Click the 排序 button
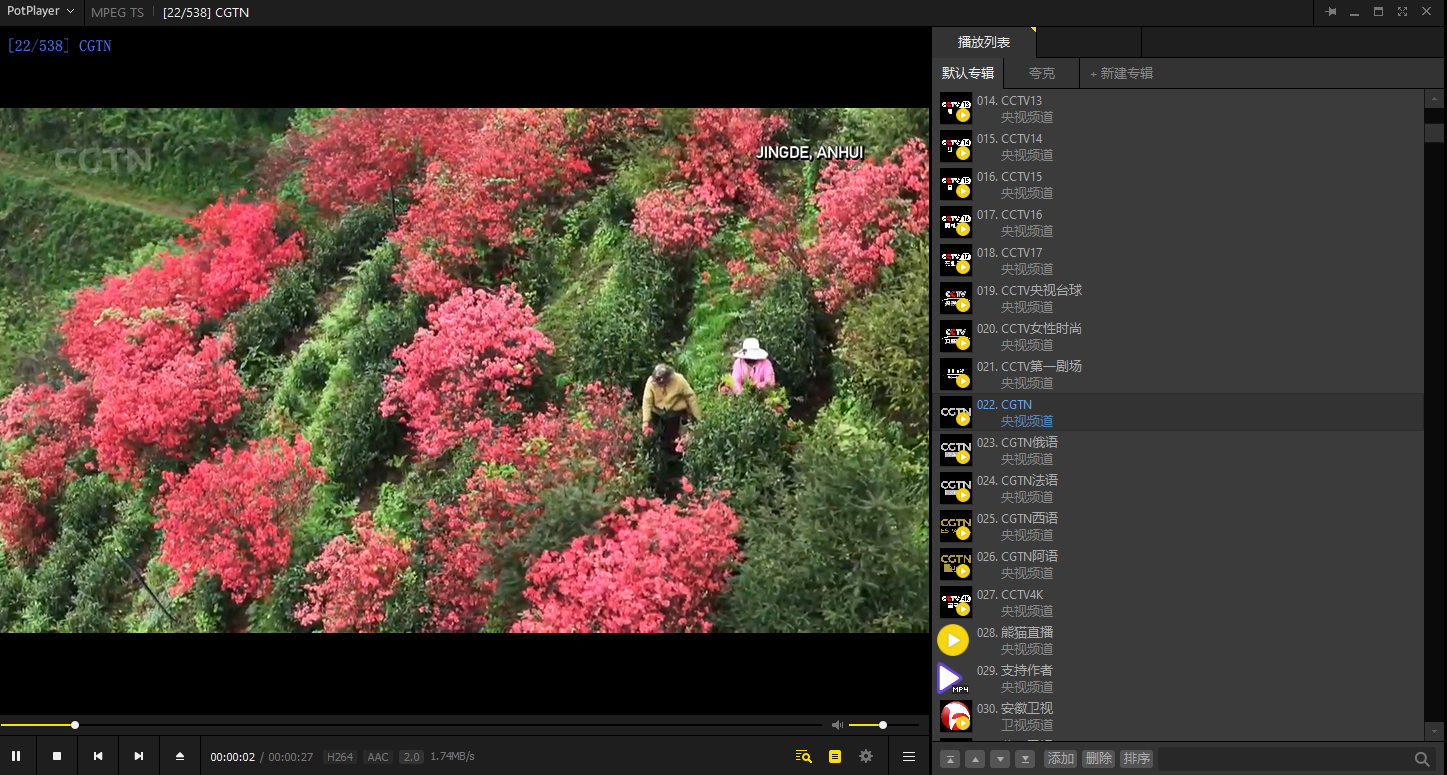The height and width of the screenshot is (775, 1447). [x=1137, y=759]
